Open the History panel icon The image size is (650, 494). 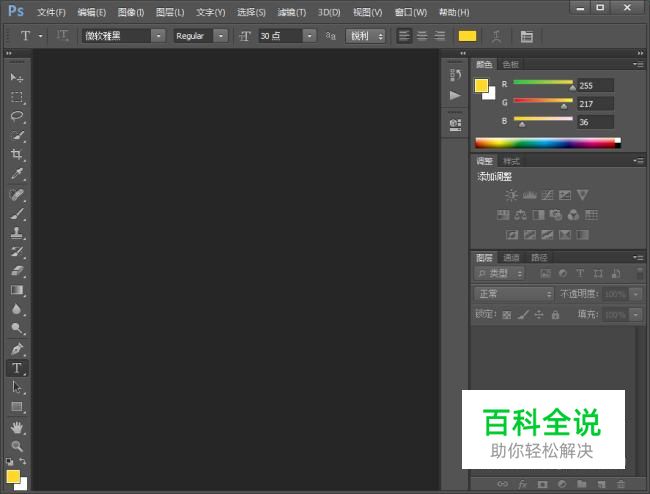point(455,74)
